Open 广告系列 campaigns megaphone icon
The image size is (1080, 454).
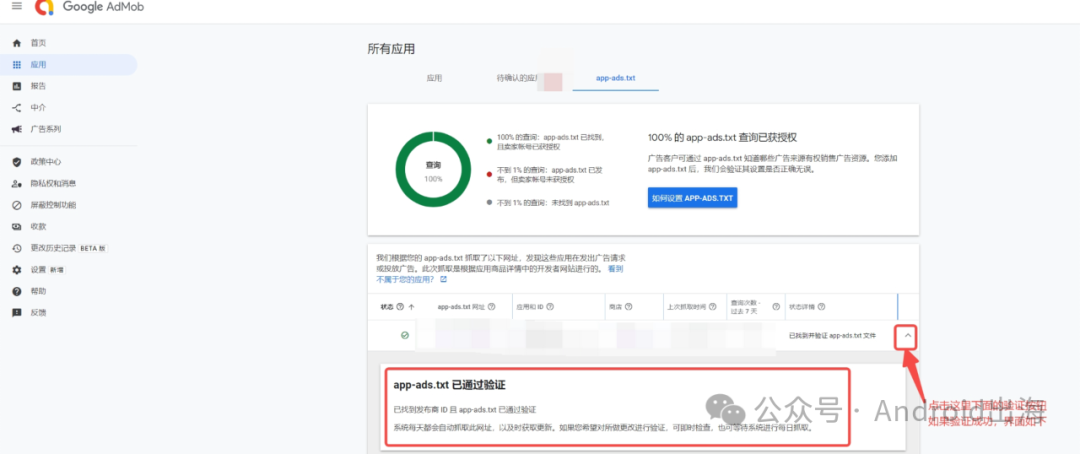tap(17, 129)
